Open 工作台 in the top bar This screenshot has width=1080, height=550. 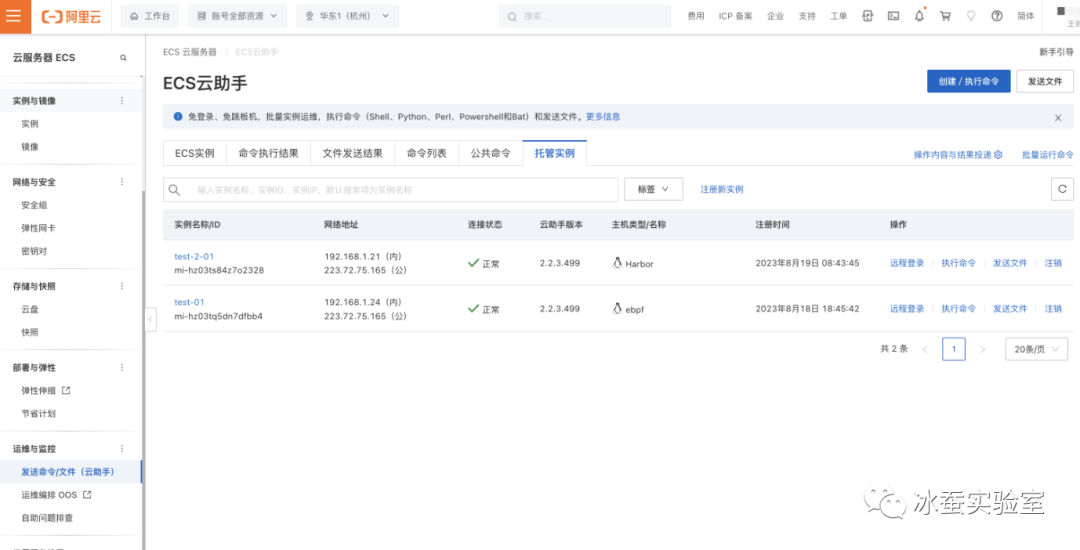point(149,16)
